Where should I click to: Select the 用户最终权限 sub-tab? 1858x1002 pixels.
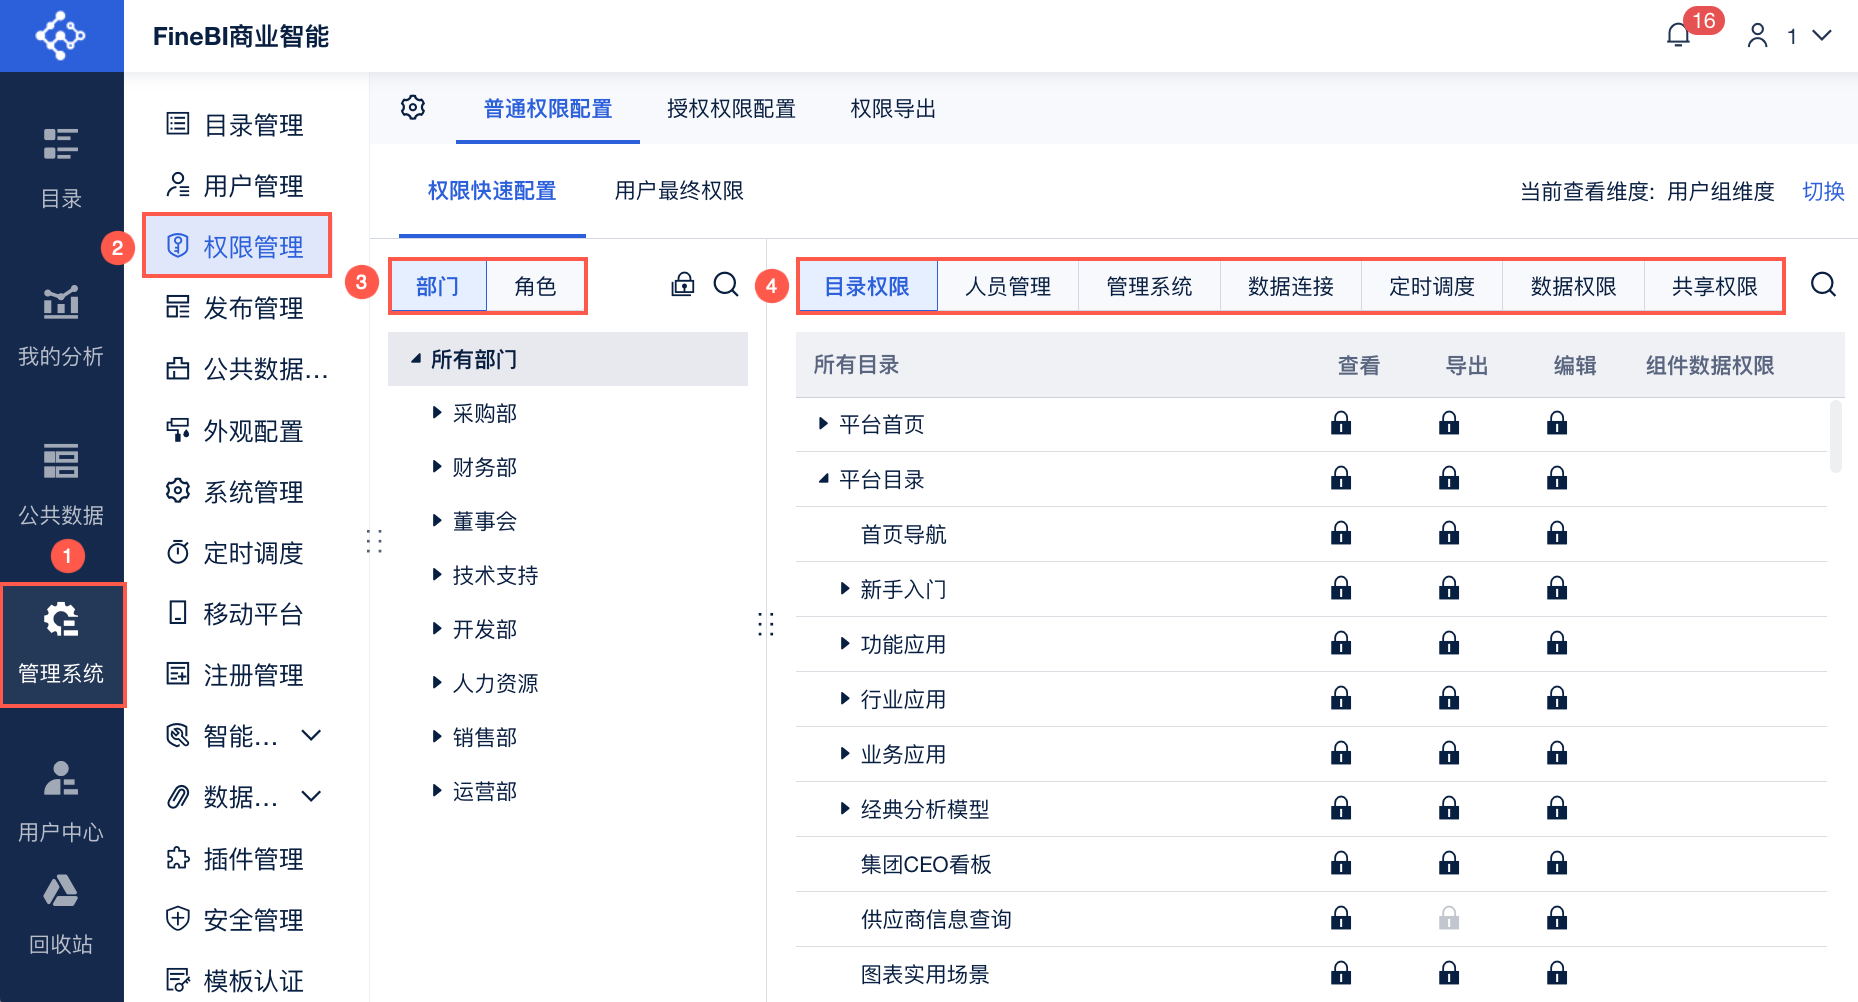[x=679, y=191]
